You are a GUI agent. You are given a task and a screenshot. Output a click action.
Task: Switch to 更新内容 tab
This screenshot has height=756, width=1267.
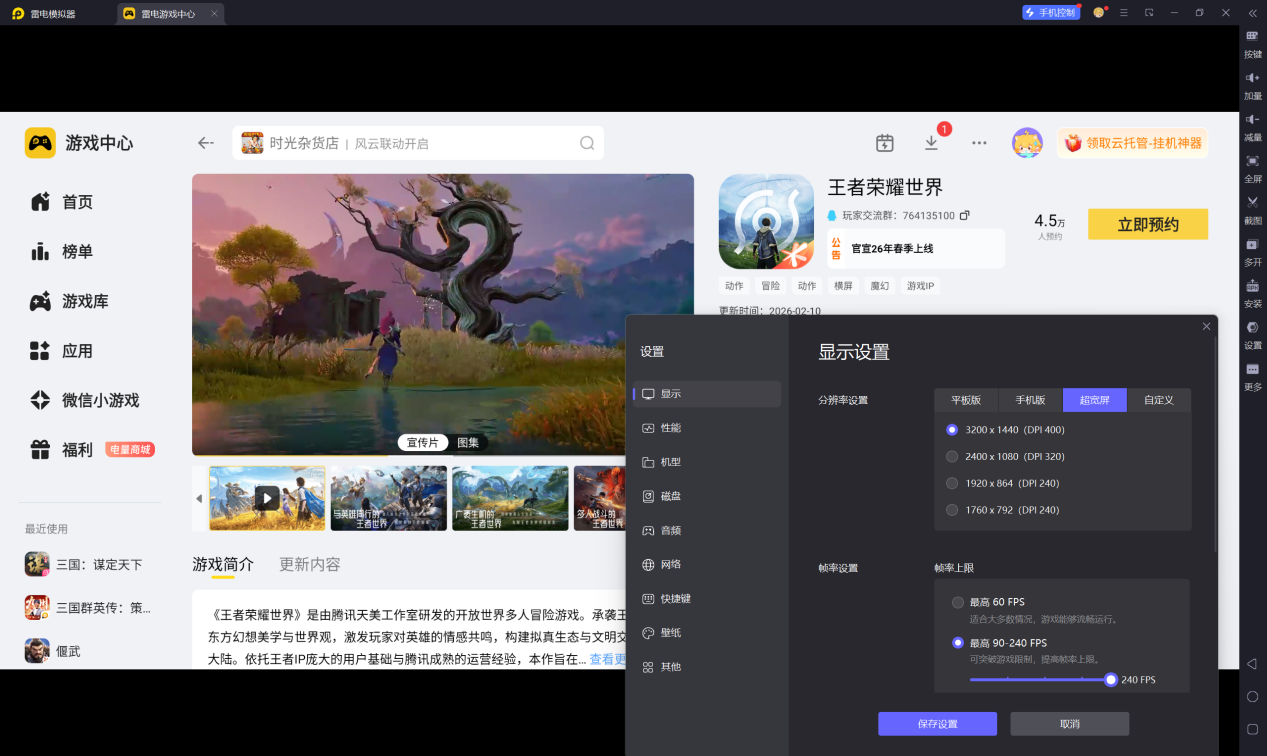pyautogui.click(x=310, y=565)
